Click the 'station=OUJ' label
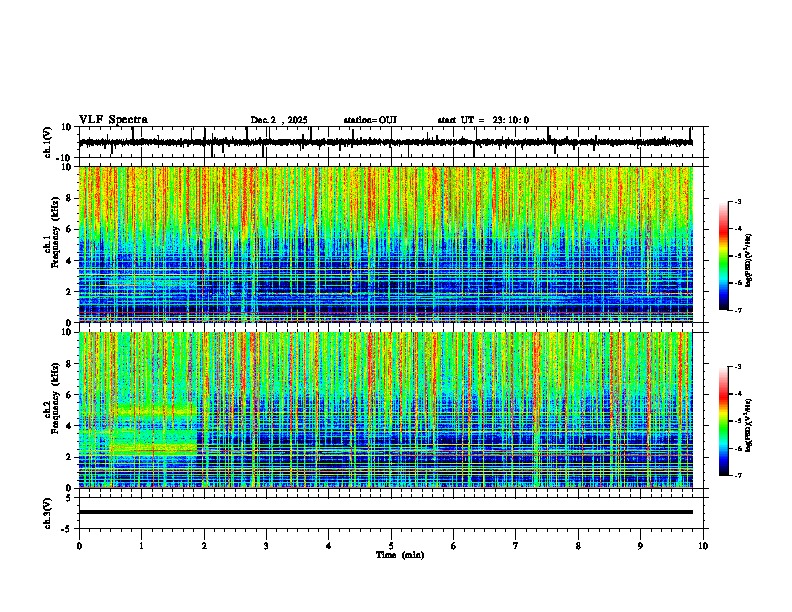Screen dimensions: 792x612 (370, 120)
